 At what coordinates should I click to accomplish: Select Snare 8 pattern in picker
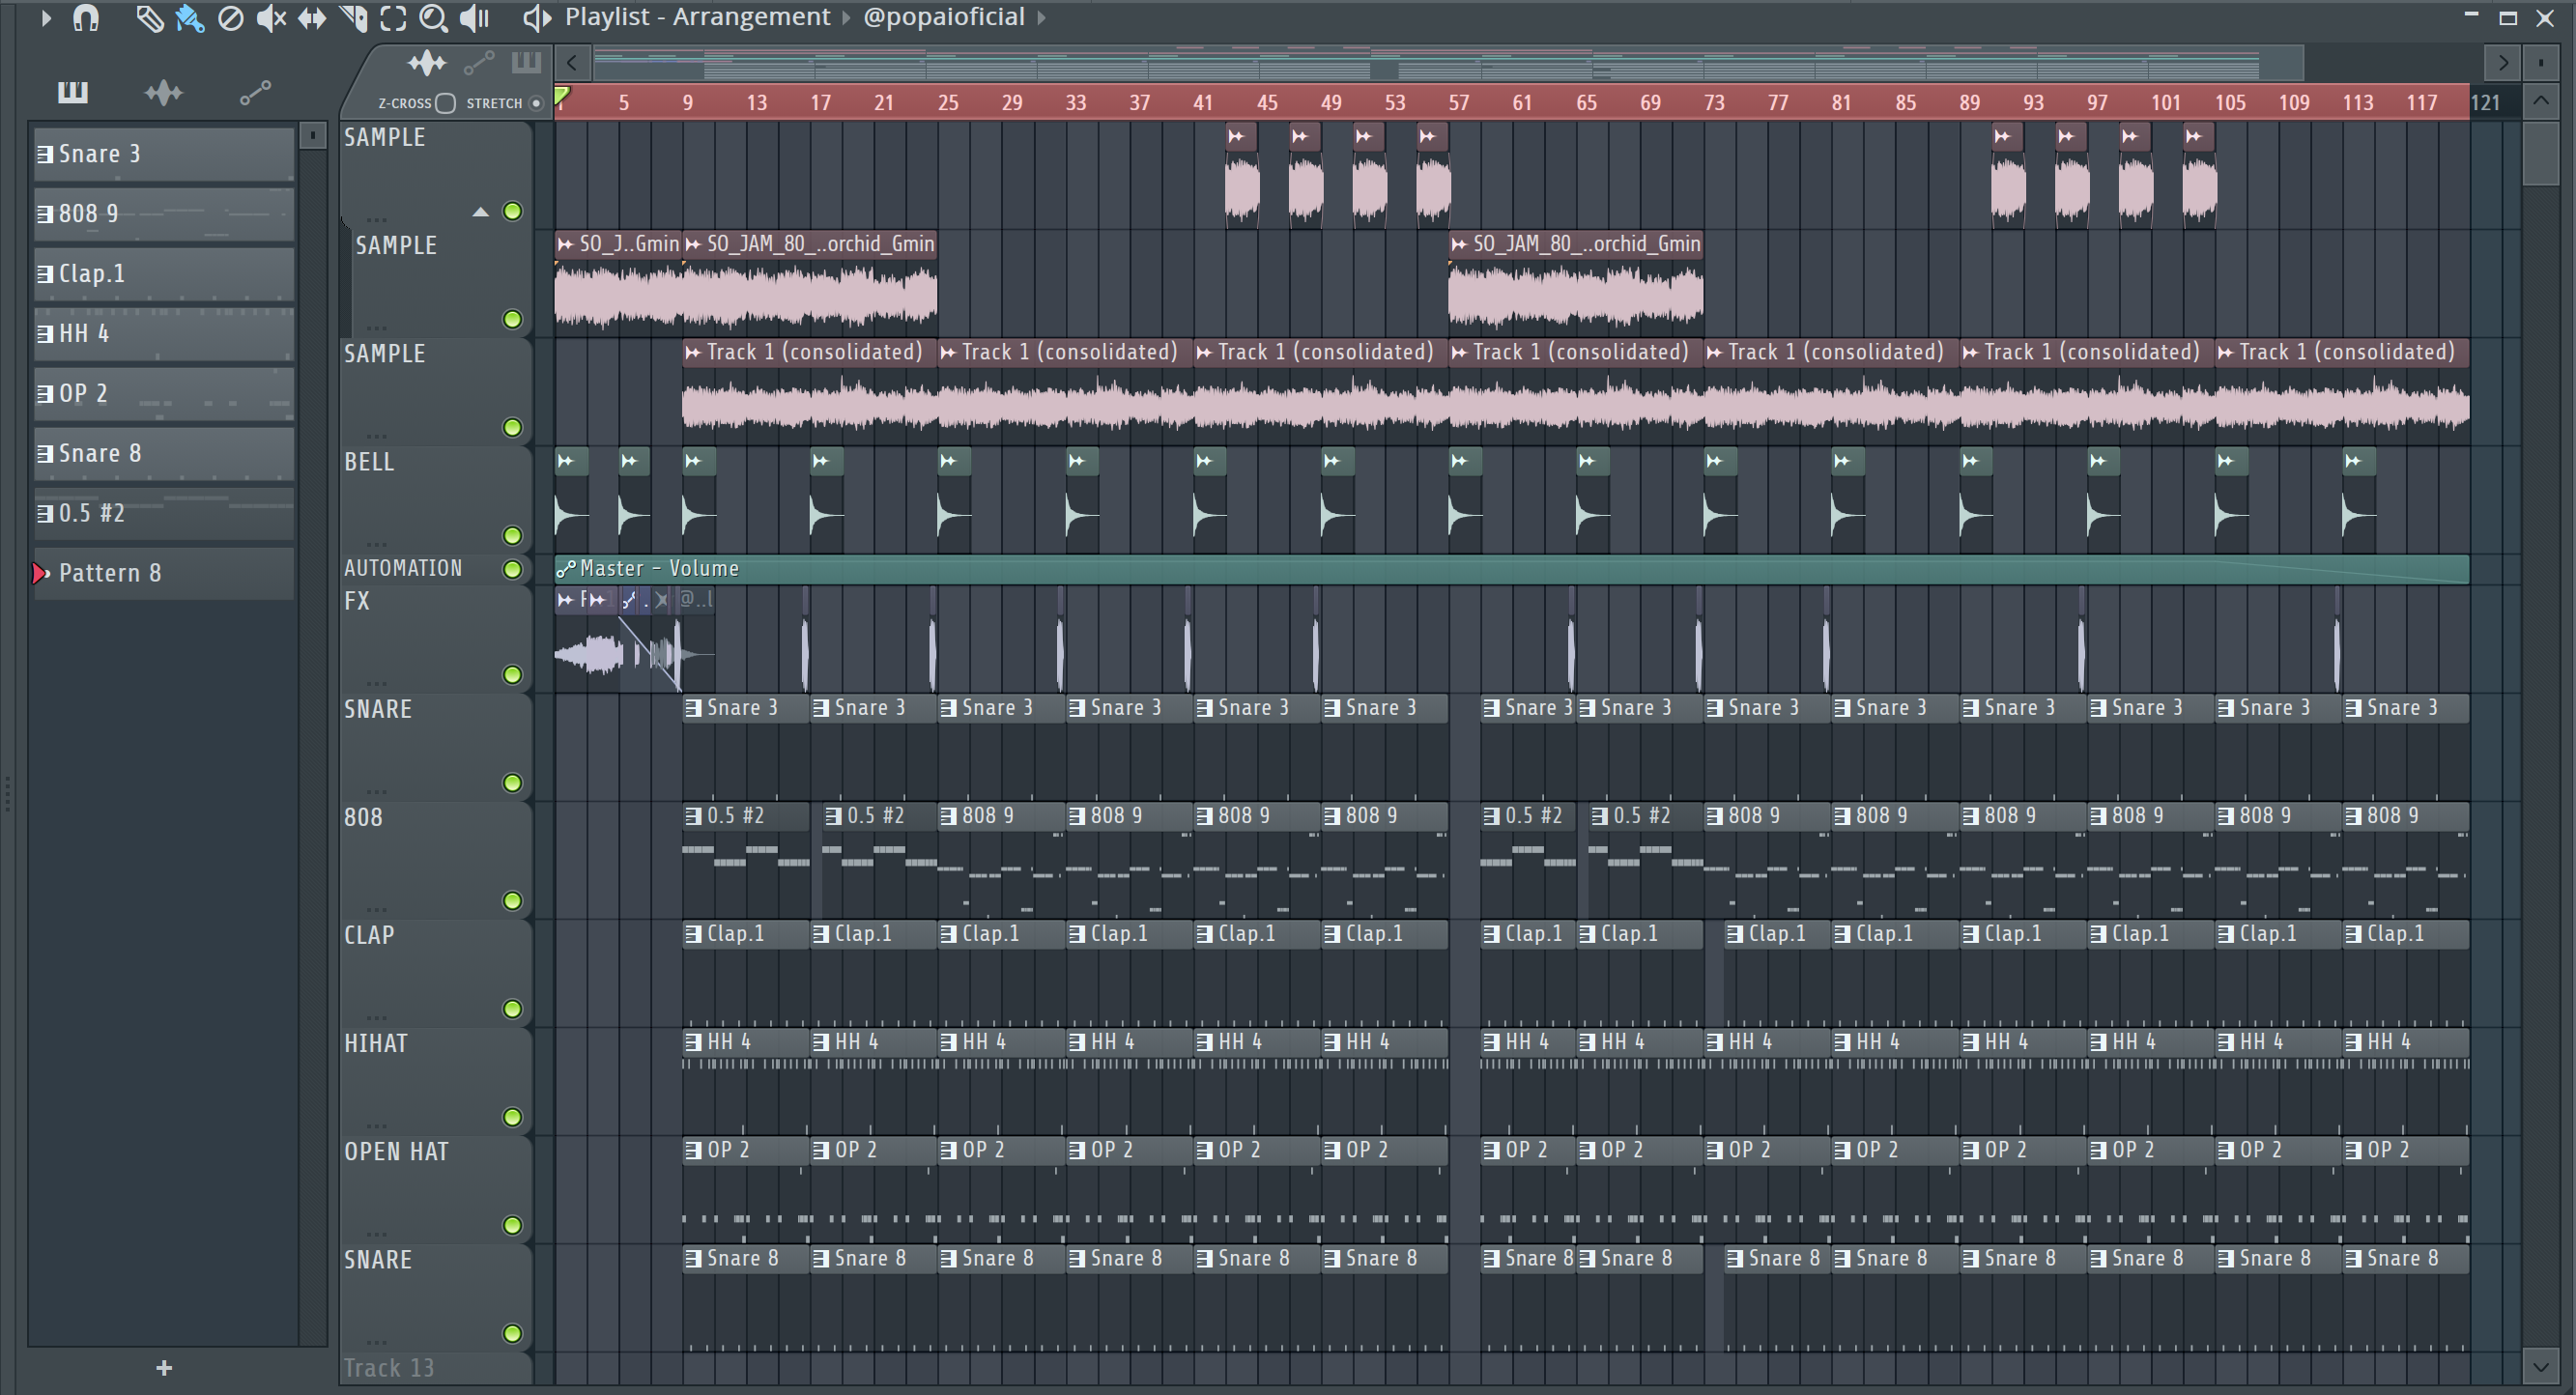[164, 454]
